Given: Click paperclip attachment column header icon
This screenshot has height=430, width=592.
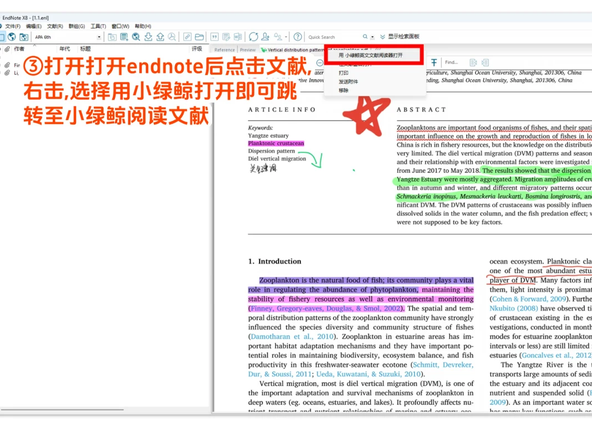Looking at the screenshot, I should (7, 49).
